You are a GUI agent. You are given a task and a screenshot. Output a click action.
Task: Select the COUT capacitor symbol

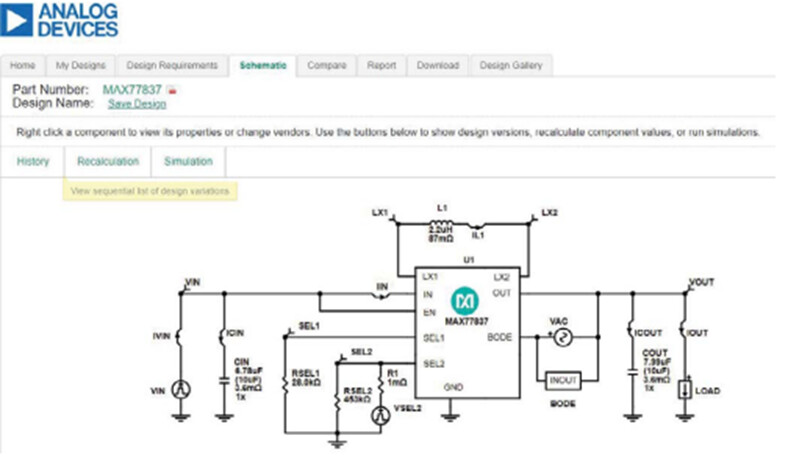(x=633, y=373)
